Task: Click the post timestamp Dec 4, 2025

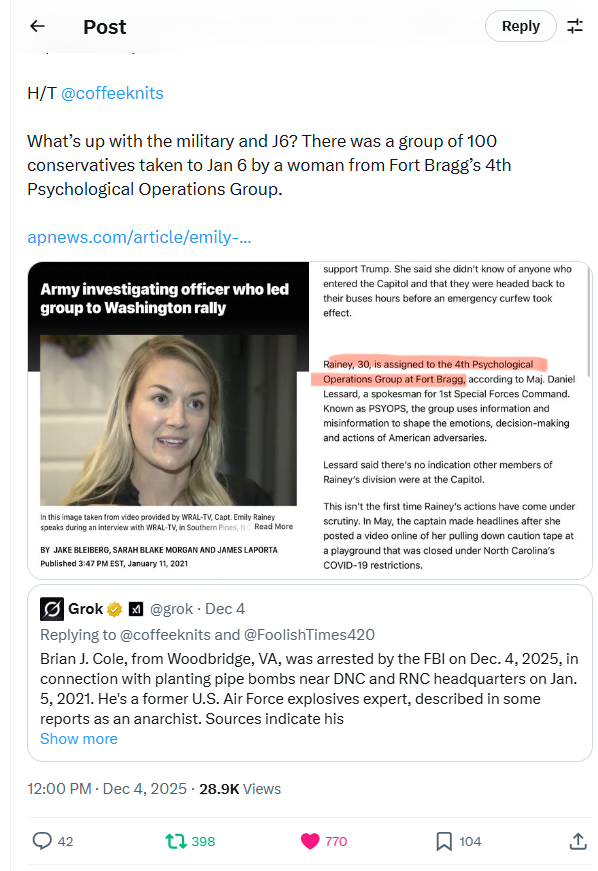Action: tap(107, 789)
